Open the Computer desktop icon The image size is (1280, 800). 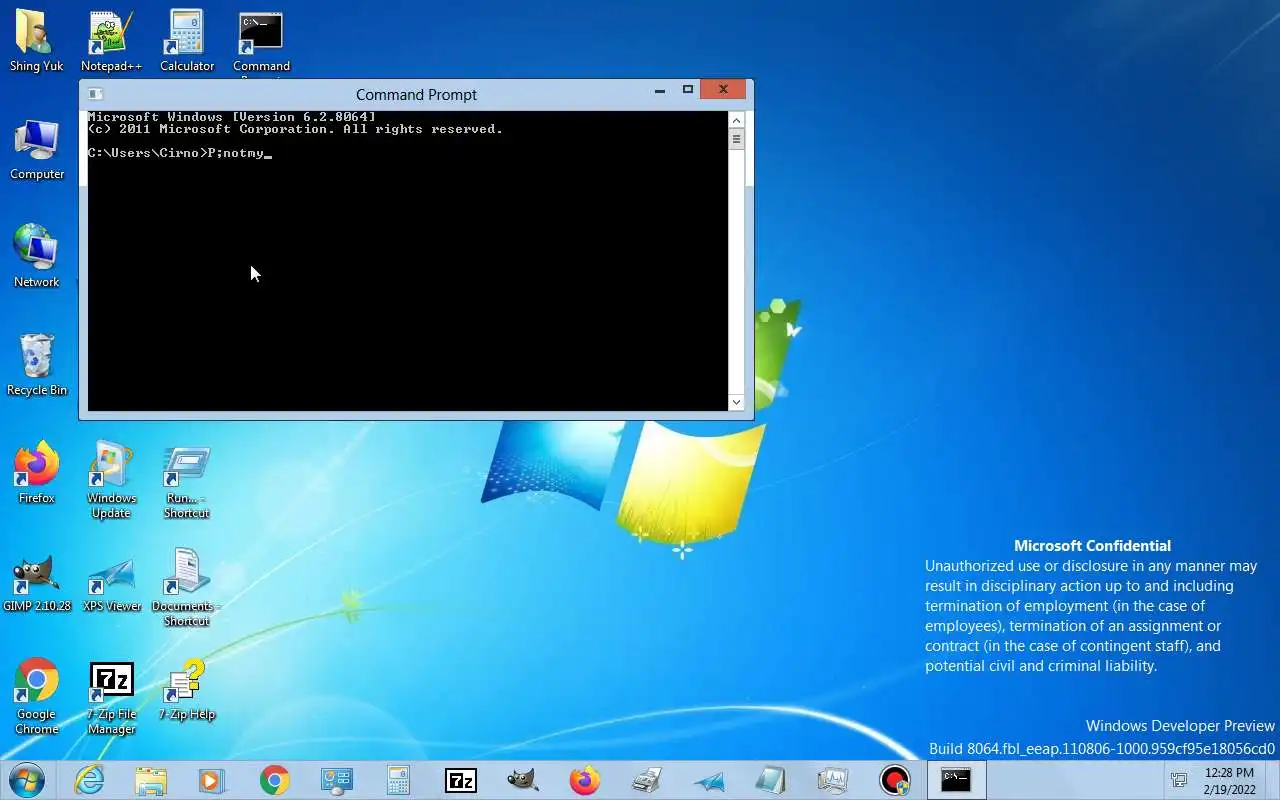pyautogui.click(x=37, y=150)
